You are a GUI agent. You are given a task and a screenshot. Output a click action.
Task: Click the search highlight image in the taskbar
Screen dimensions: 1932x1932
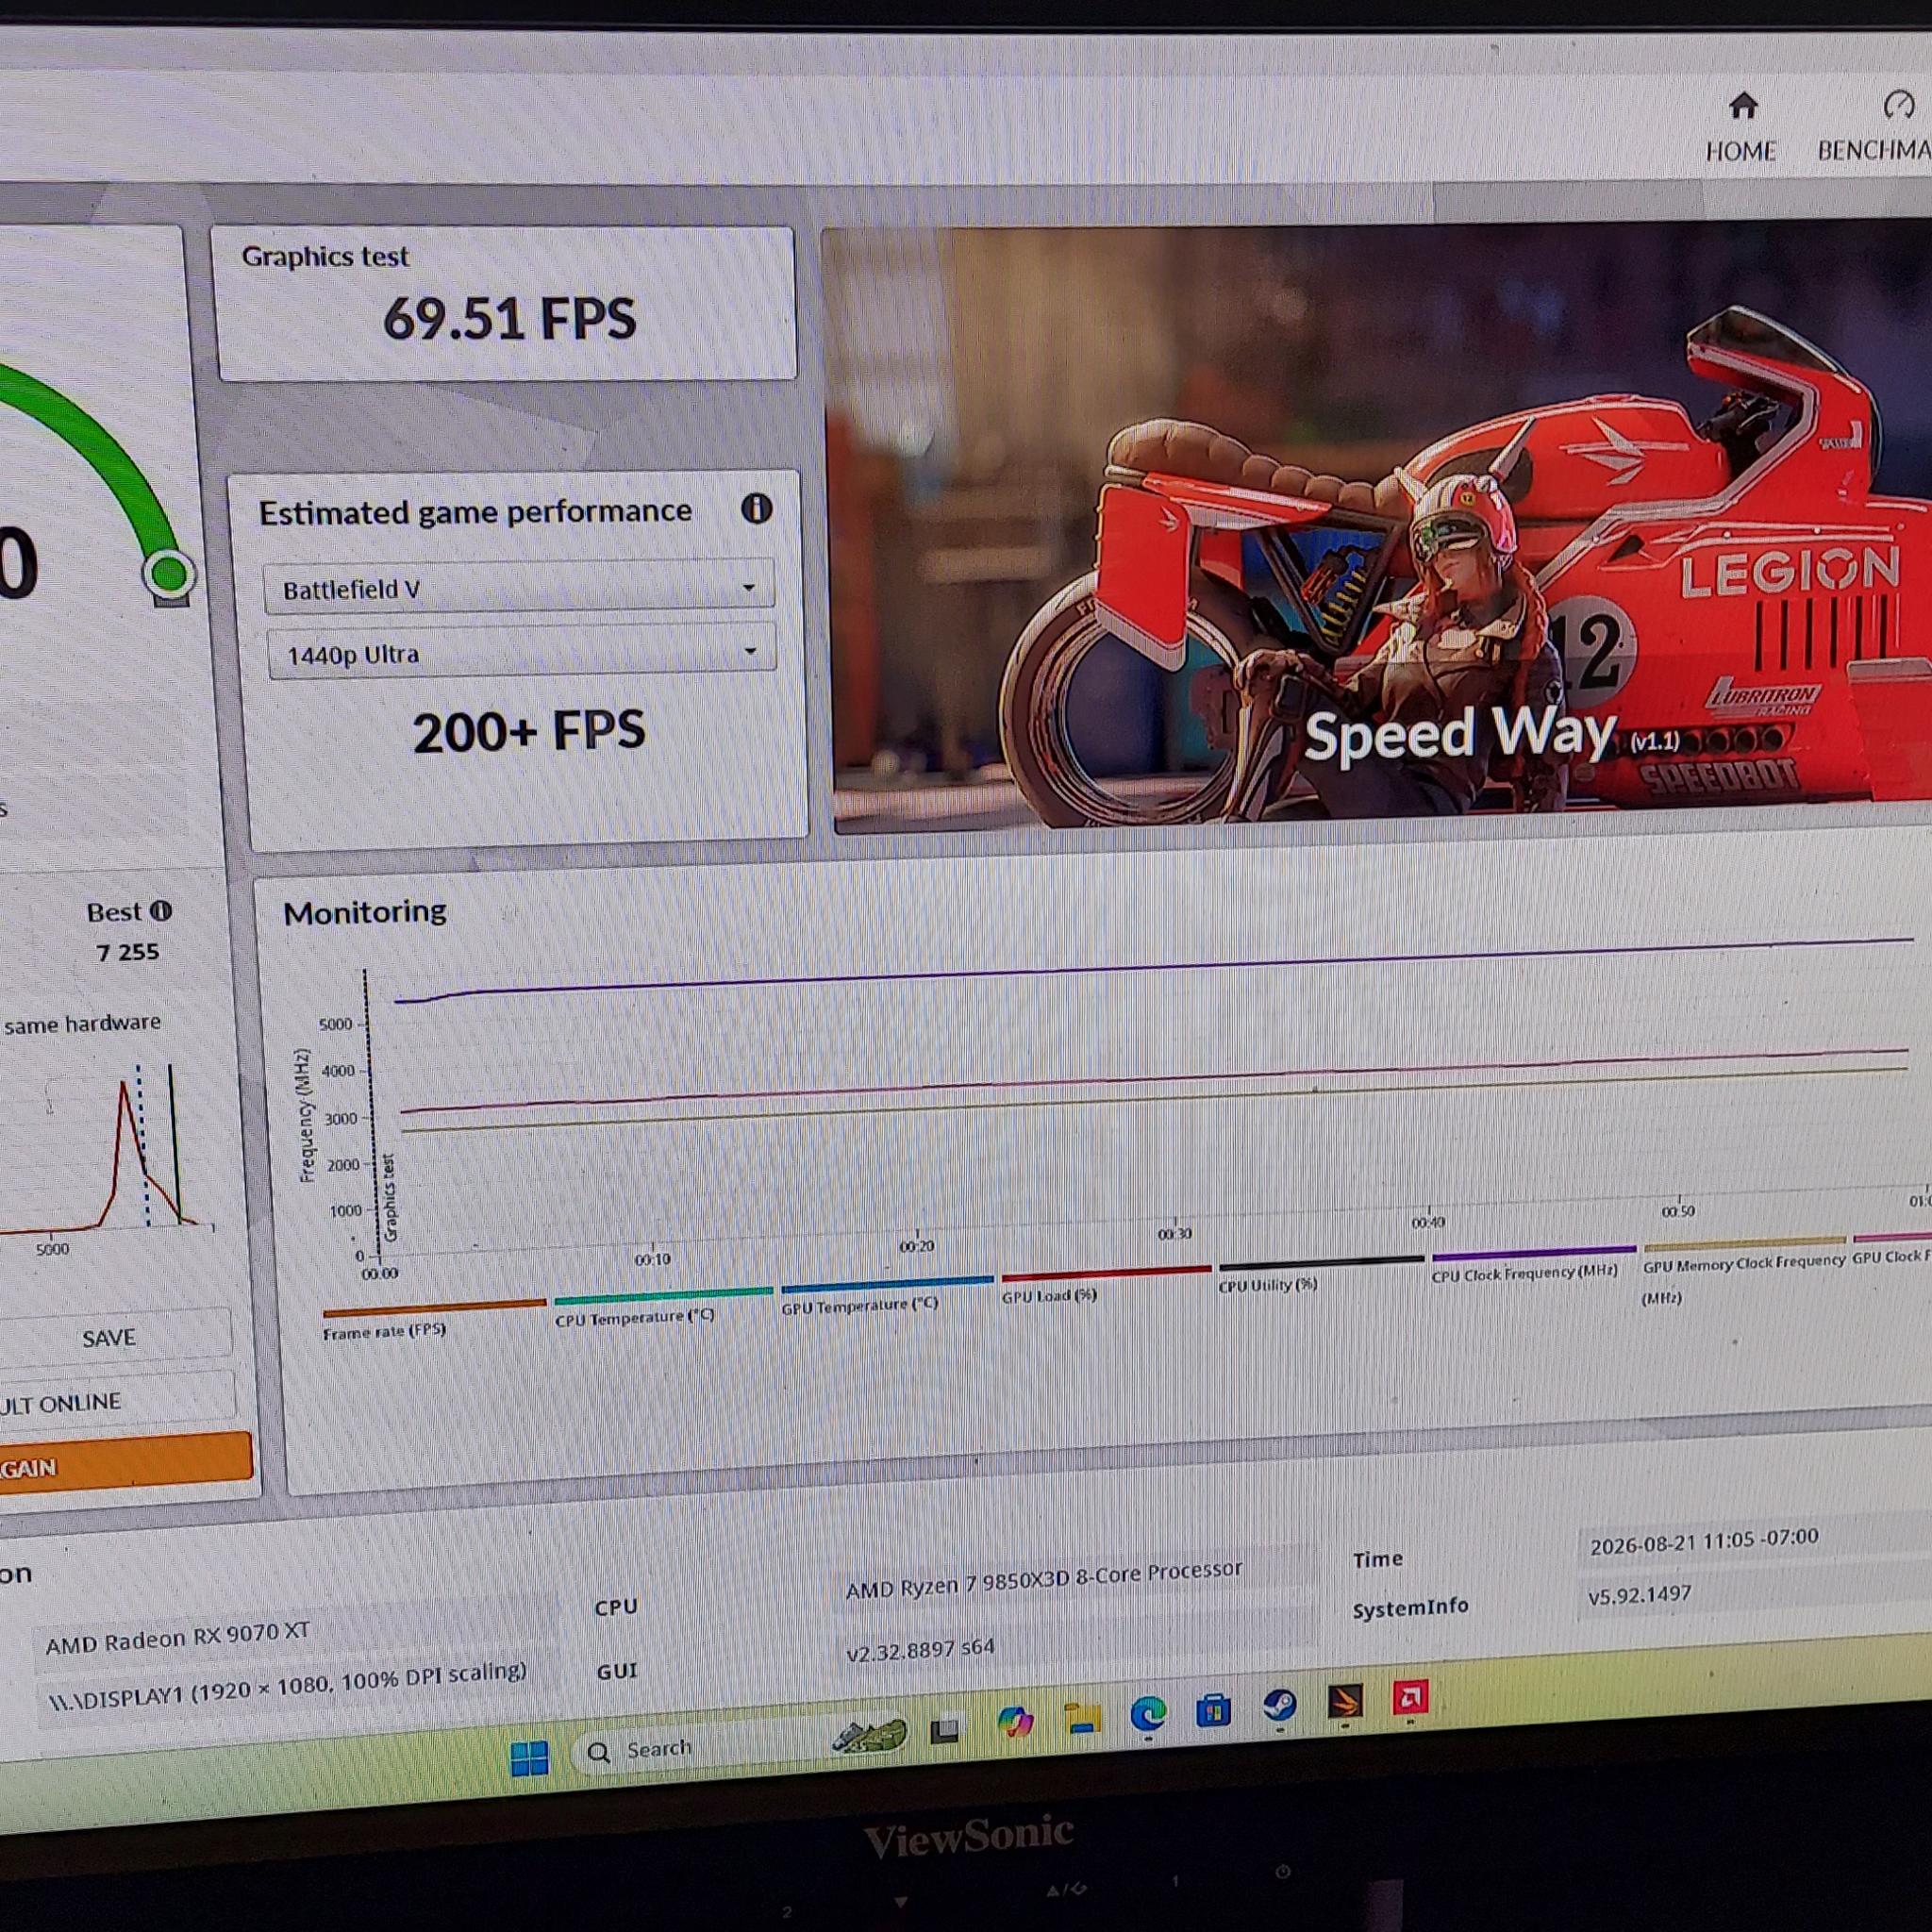(x=869, y=1737)
